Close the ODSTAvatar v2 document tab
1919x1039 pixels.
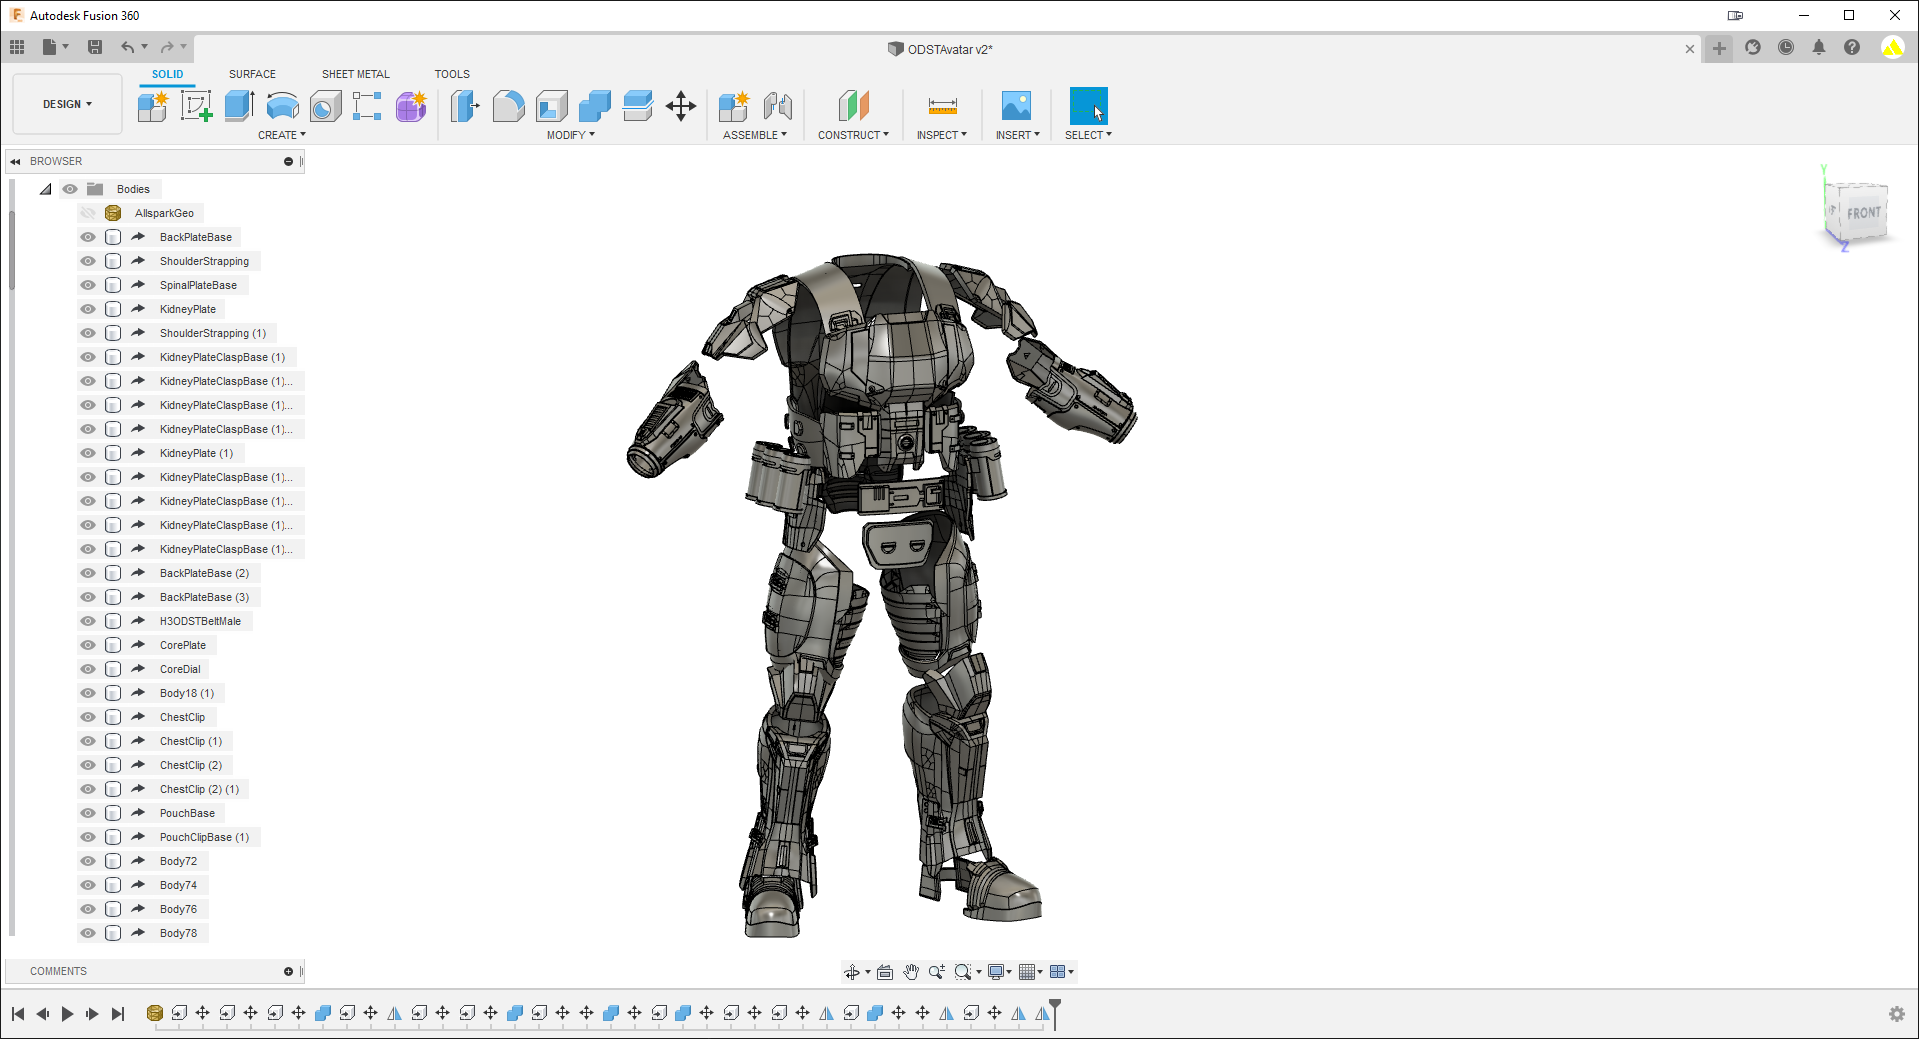click(1690, 49)
